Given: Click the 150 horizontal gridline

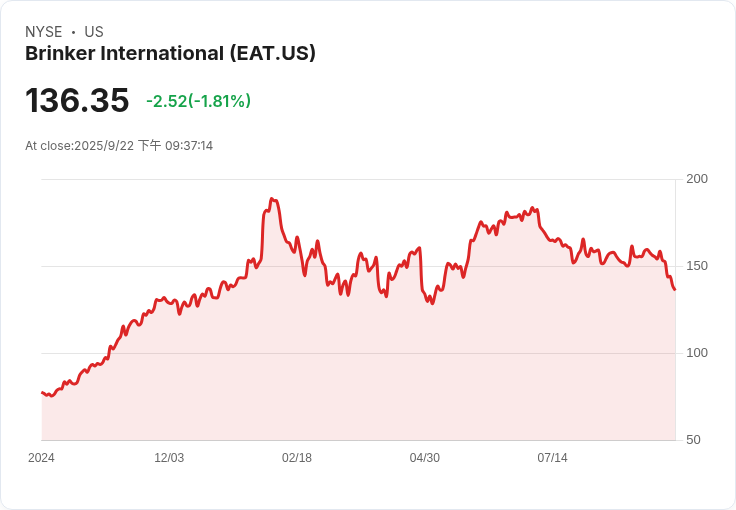Looking at the screenshot, I should click(x=359, y=266).
